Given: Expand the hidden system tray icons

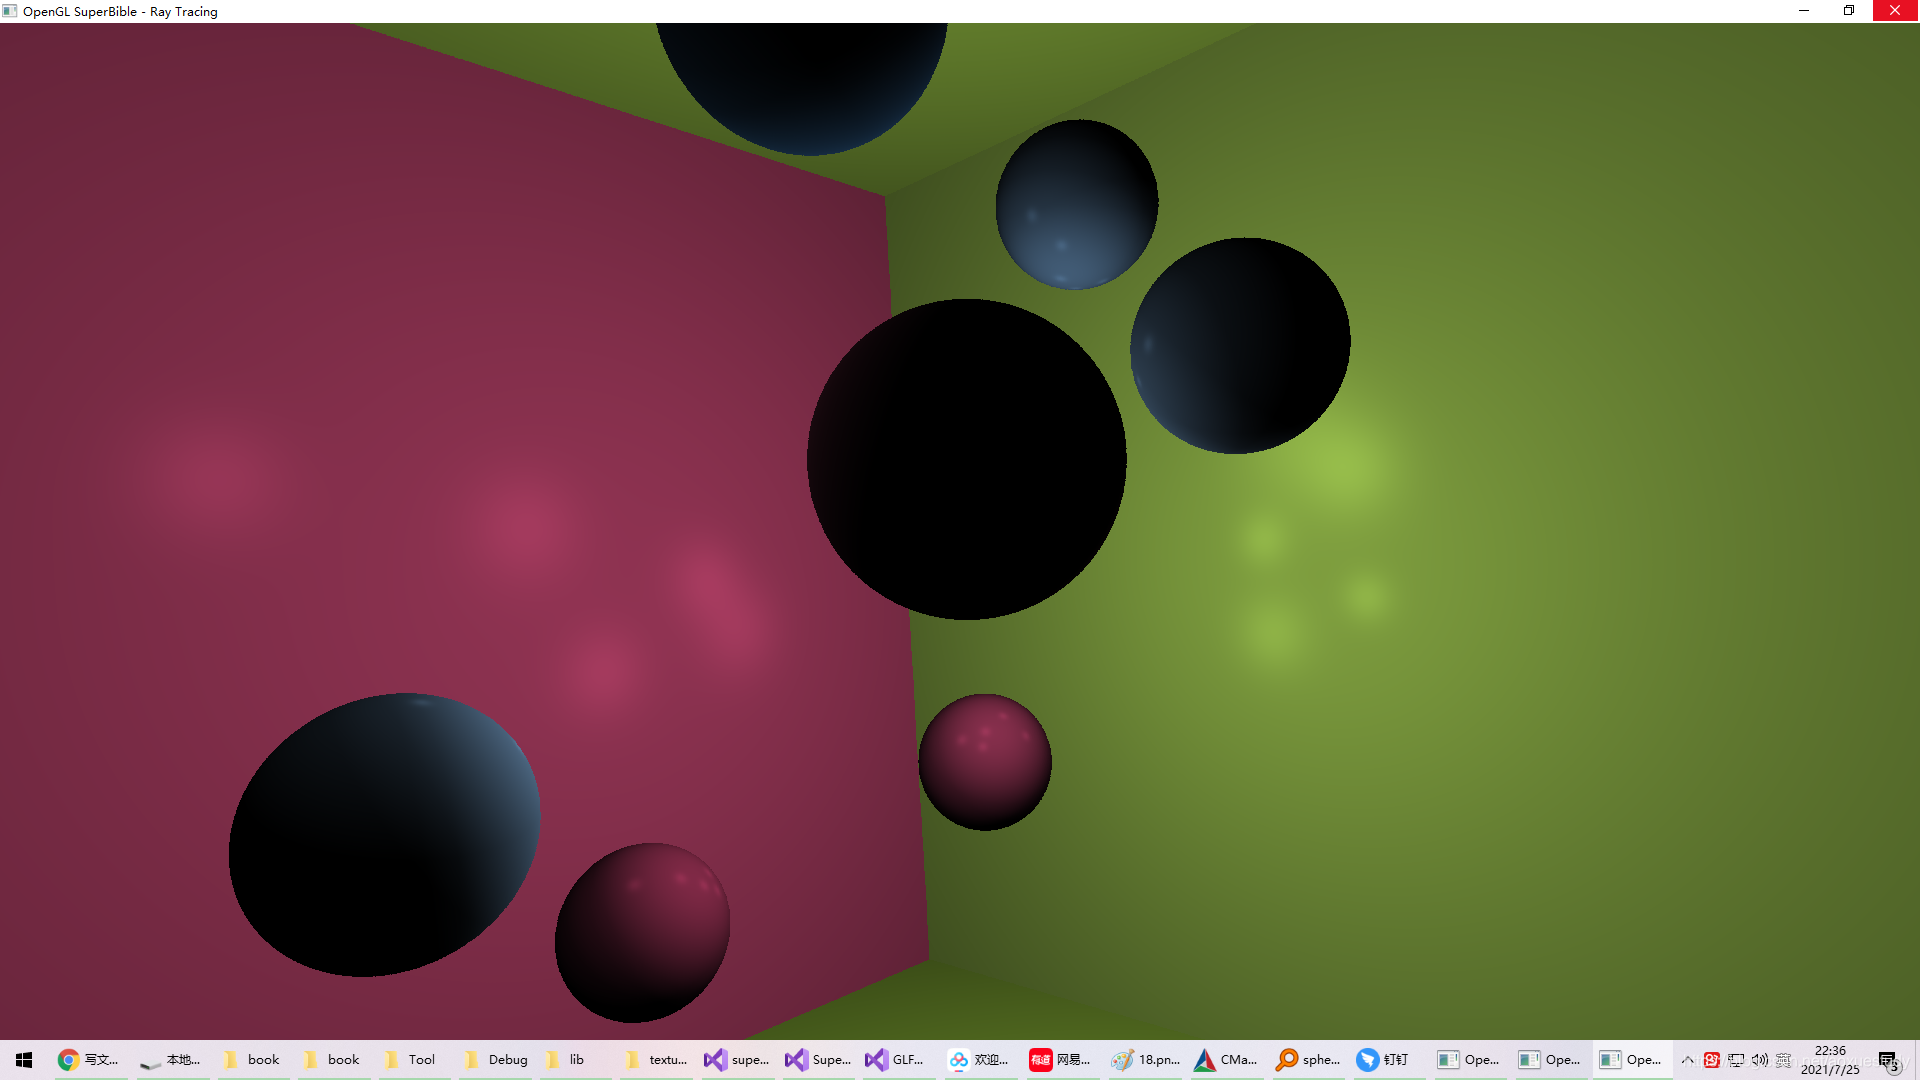Looking at the screenshot, I should 1688,1060.
